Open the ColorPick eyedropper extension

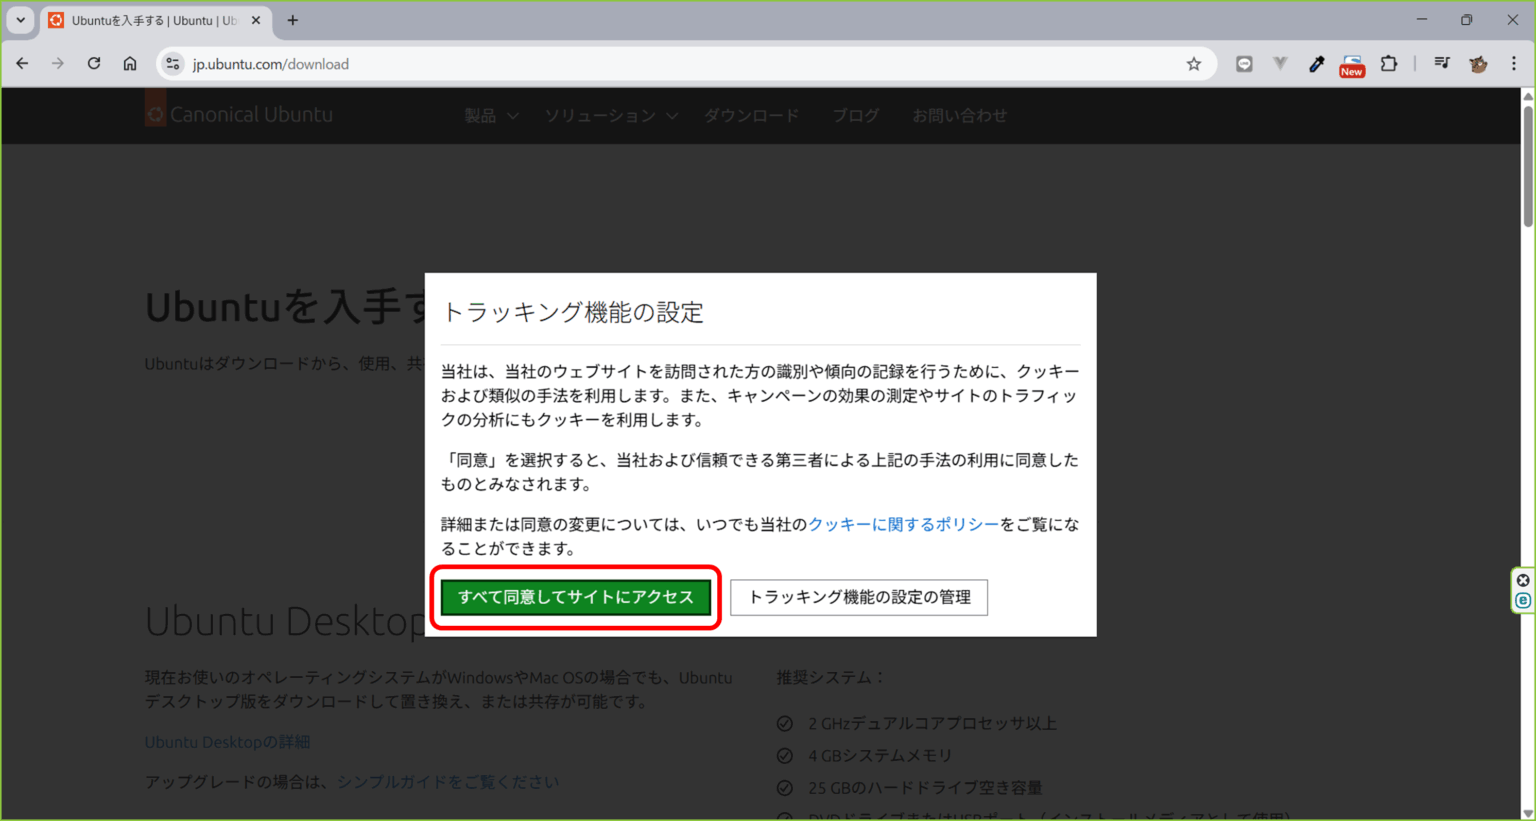pyautogui.click(x=1316, y=63)
